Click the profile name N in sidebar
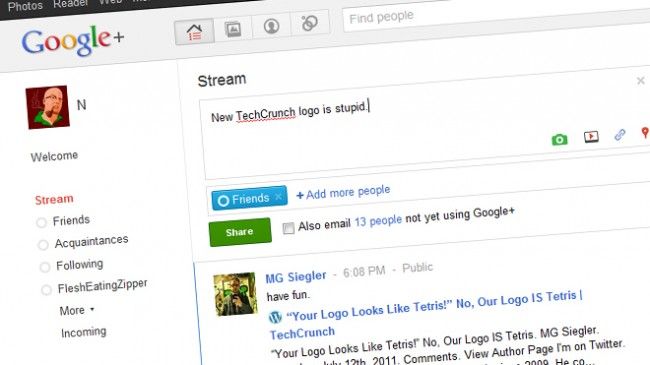 tap(82, 105)
